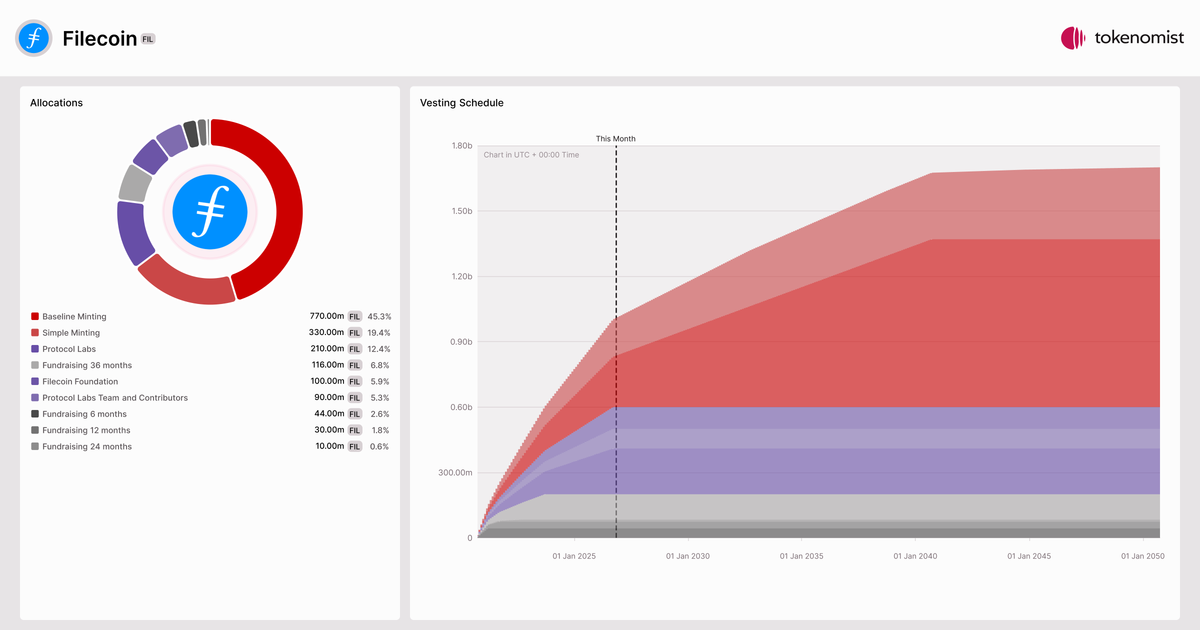Select the Simple Minting legend swatch
This screenshot has height=630, width=1200.
(x=35, y=332)
